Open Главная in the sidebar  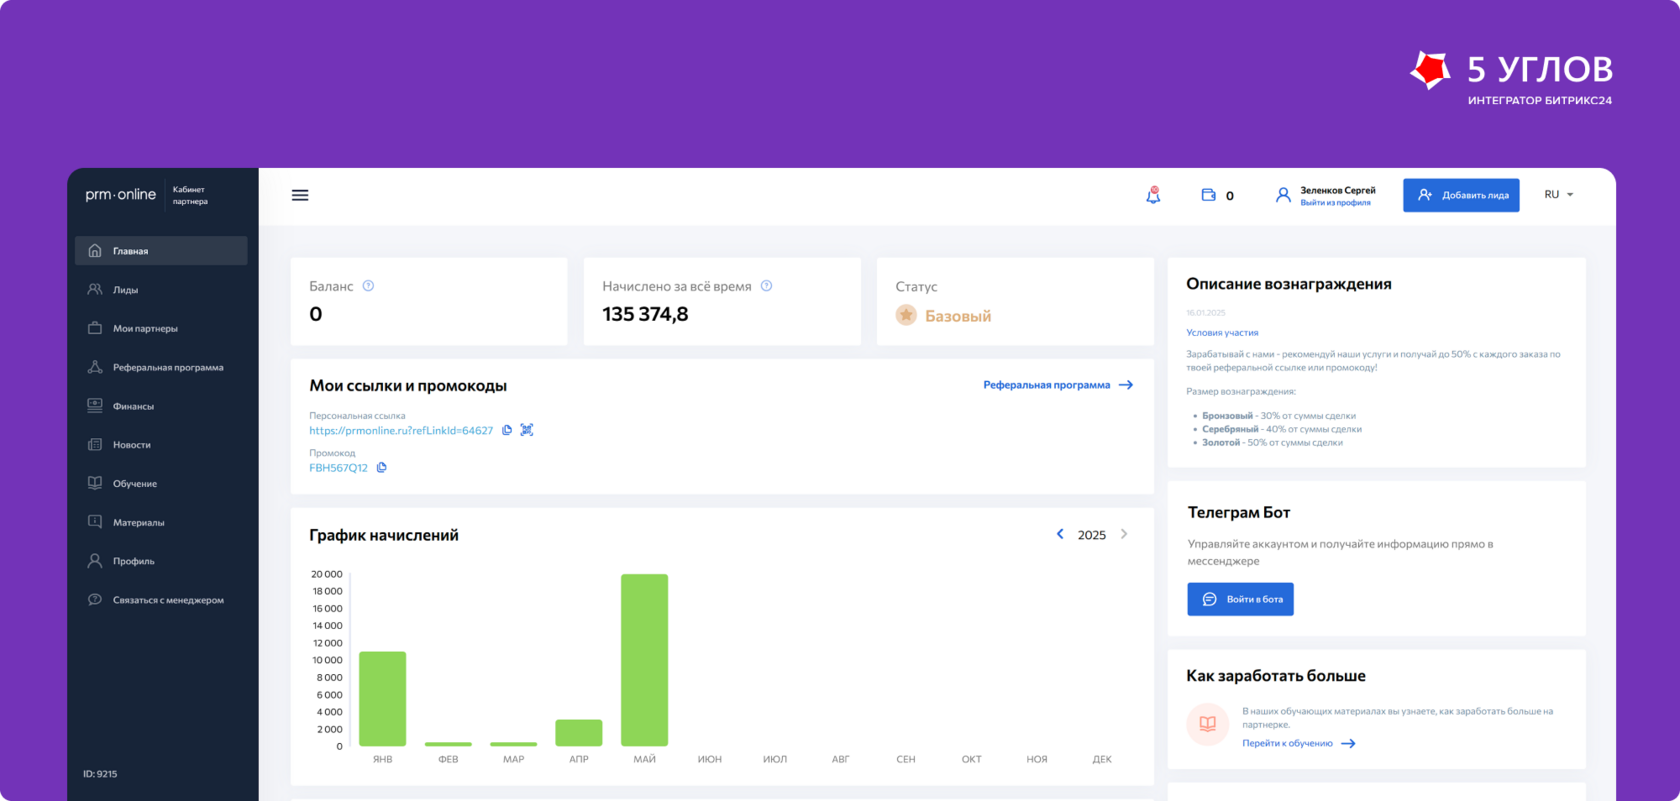161,251
